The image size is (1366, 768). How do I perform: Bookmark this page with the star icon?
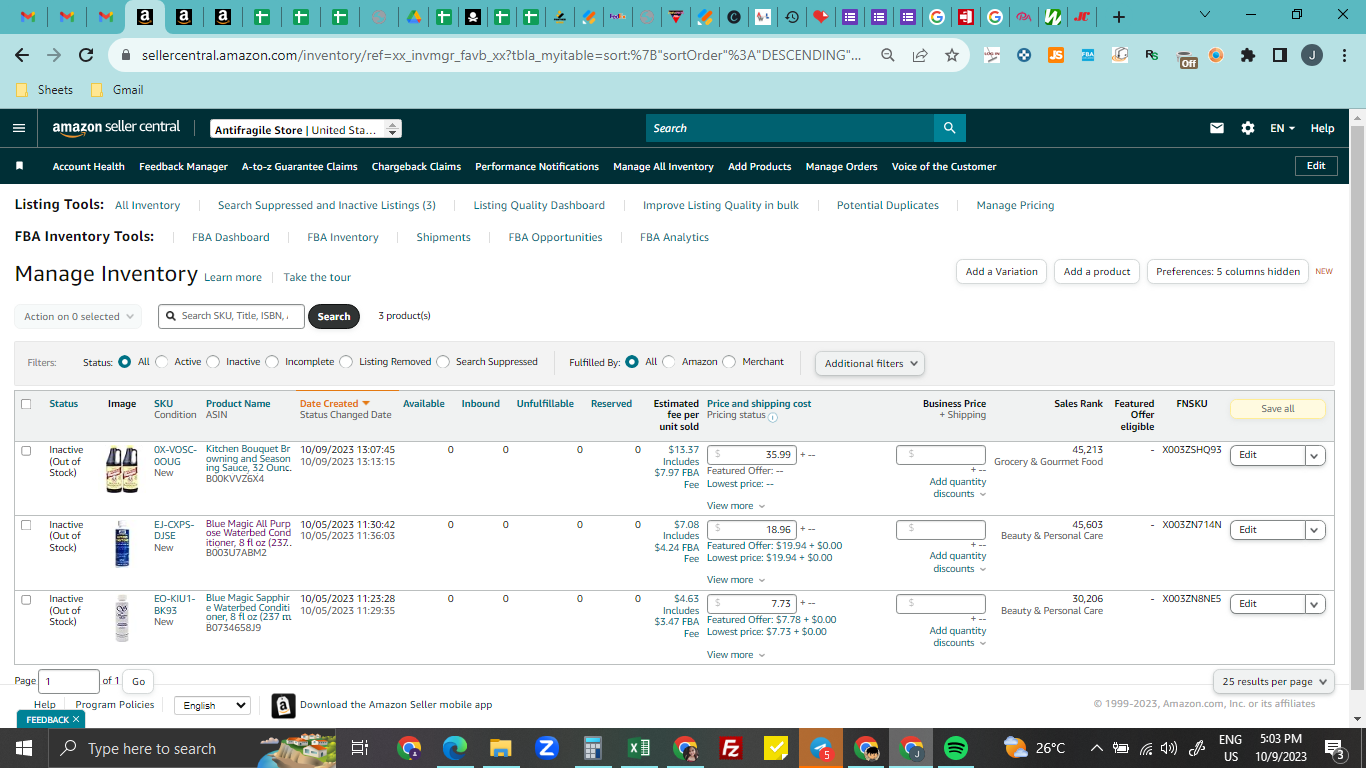tap(951, 56)
